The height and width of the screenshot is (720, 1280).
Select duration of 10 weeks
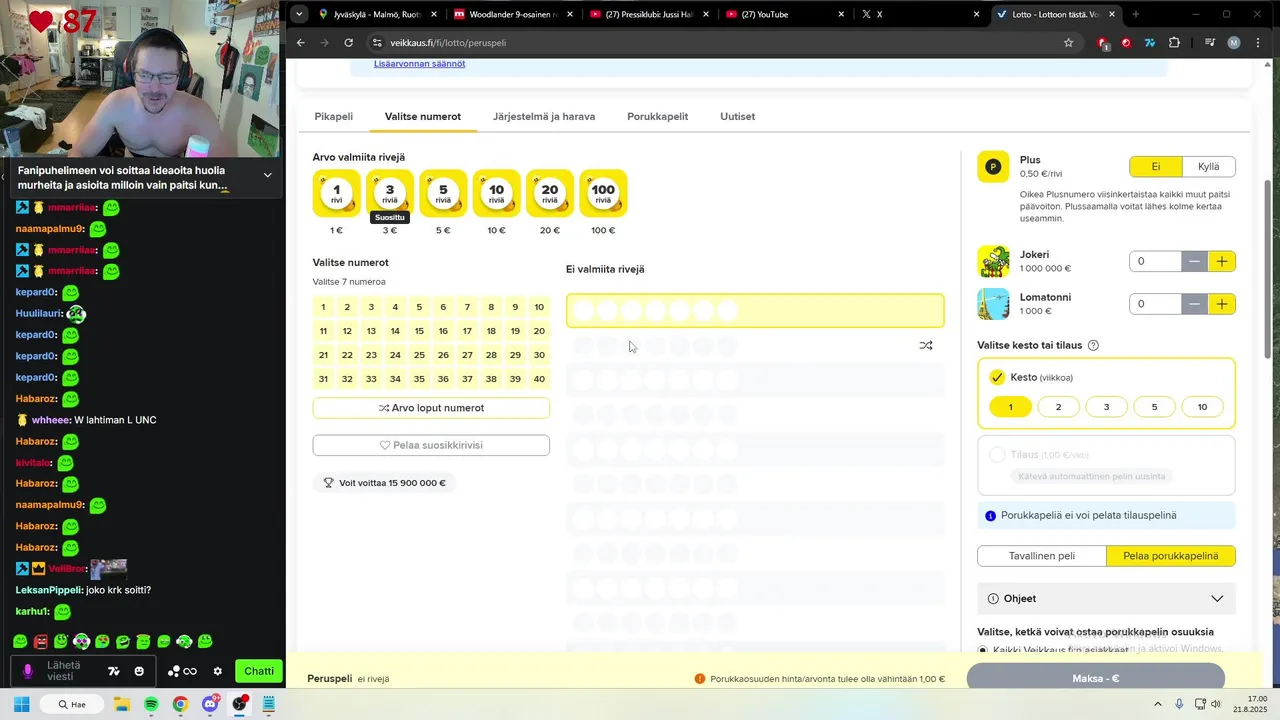click(1202, 407)
